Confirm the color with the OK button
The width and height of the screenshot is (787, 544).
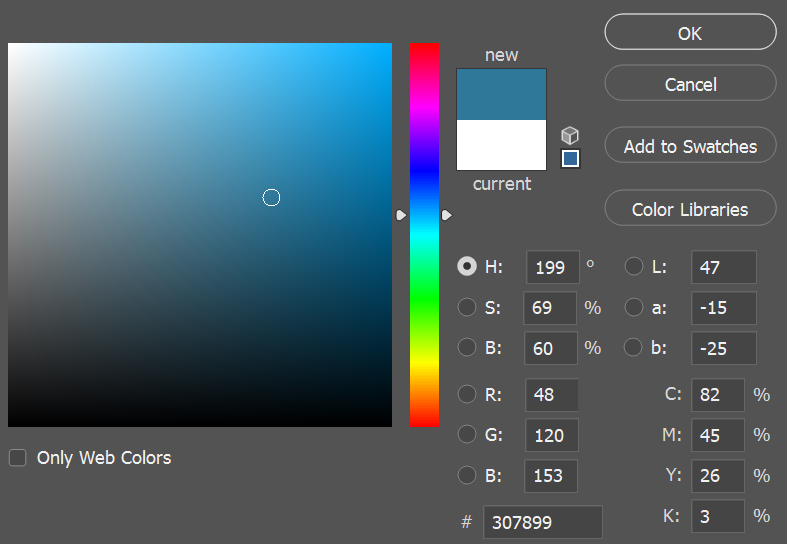click(690, 32)
